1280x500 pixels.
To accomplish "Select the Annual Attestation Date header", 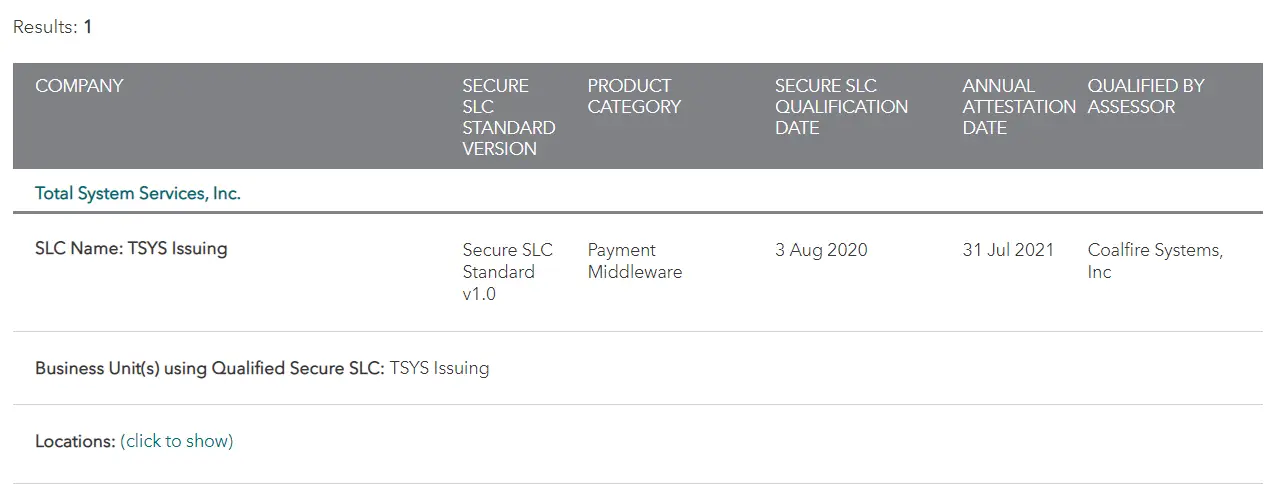I will (1018, 107).
